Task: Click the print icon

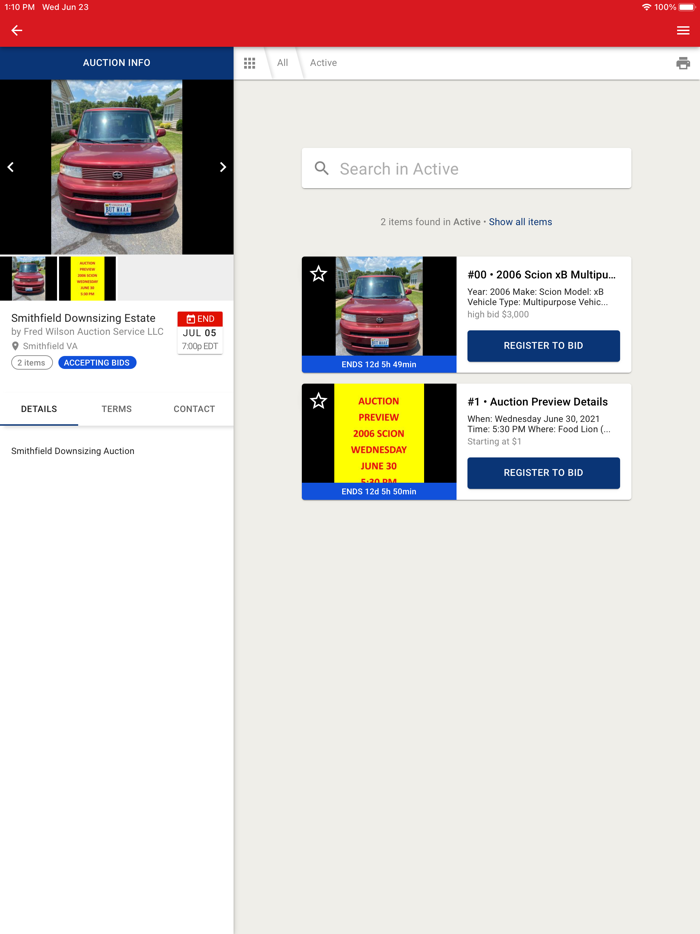Action: 683,63
